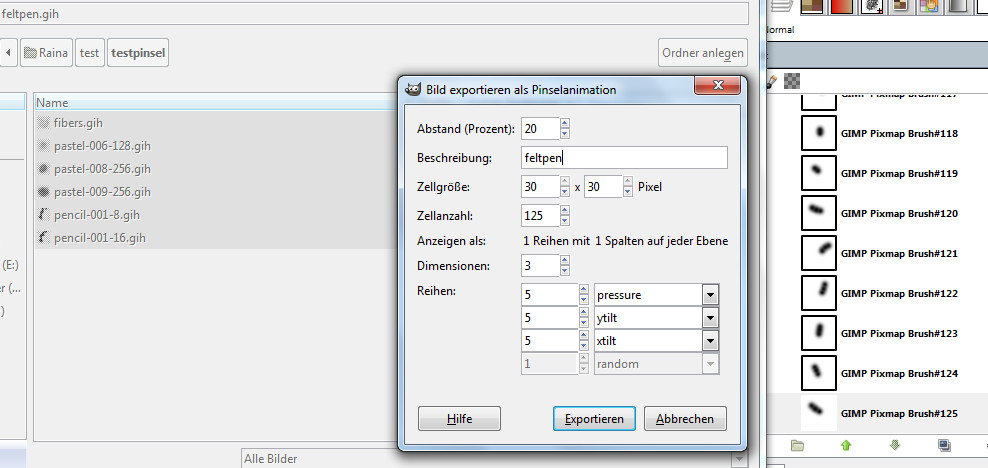Select file pastel-008-256.gih

pos(102,169)
